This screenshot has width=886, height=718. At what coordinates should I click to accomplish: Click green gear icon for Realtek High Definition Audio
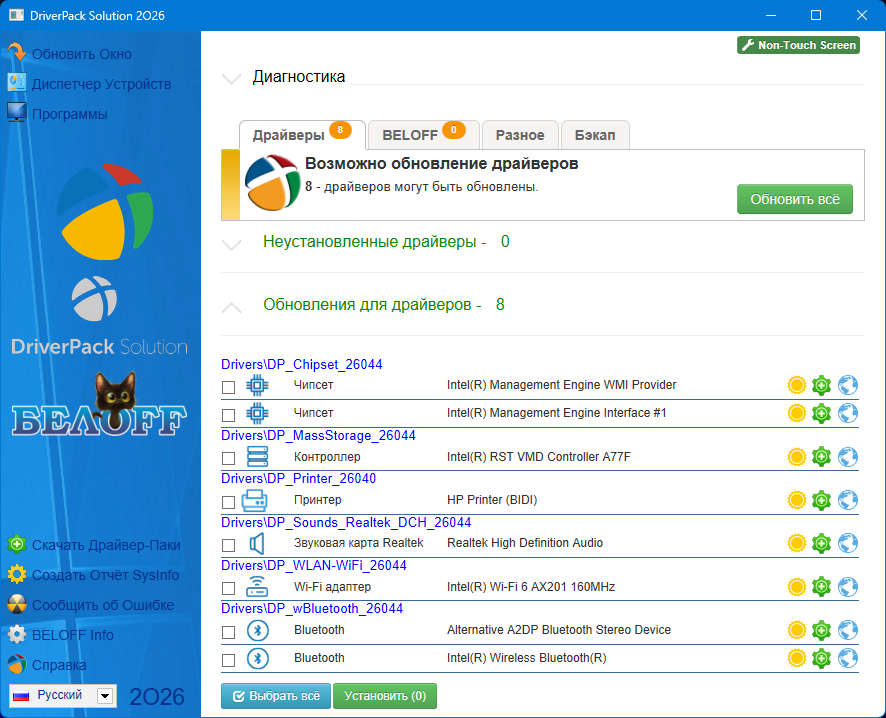[x=821, y=543]
